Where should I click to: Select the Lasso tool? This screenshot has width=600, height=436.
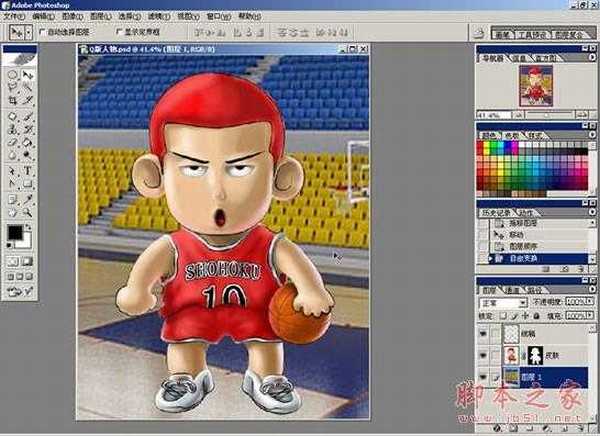11,88
